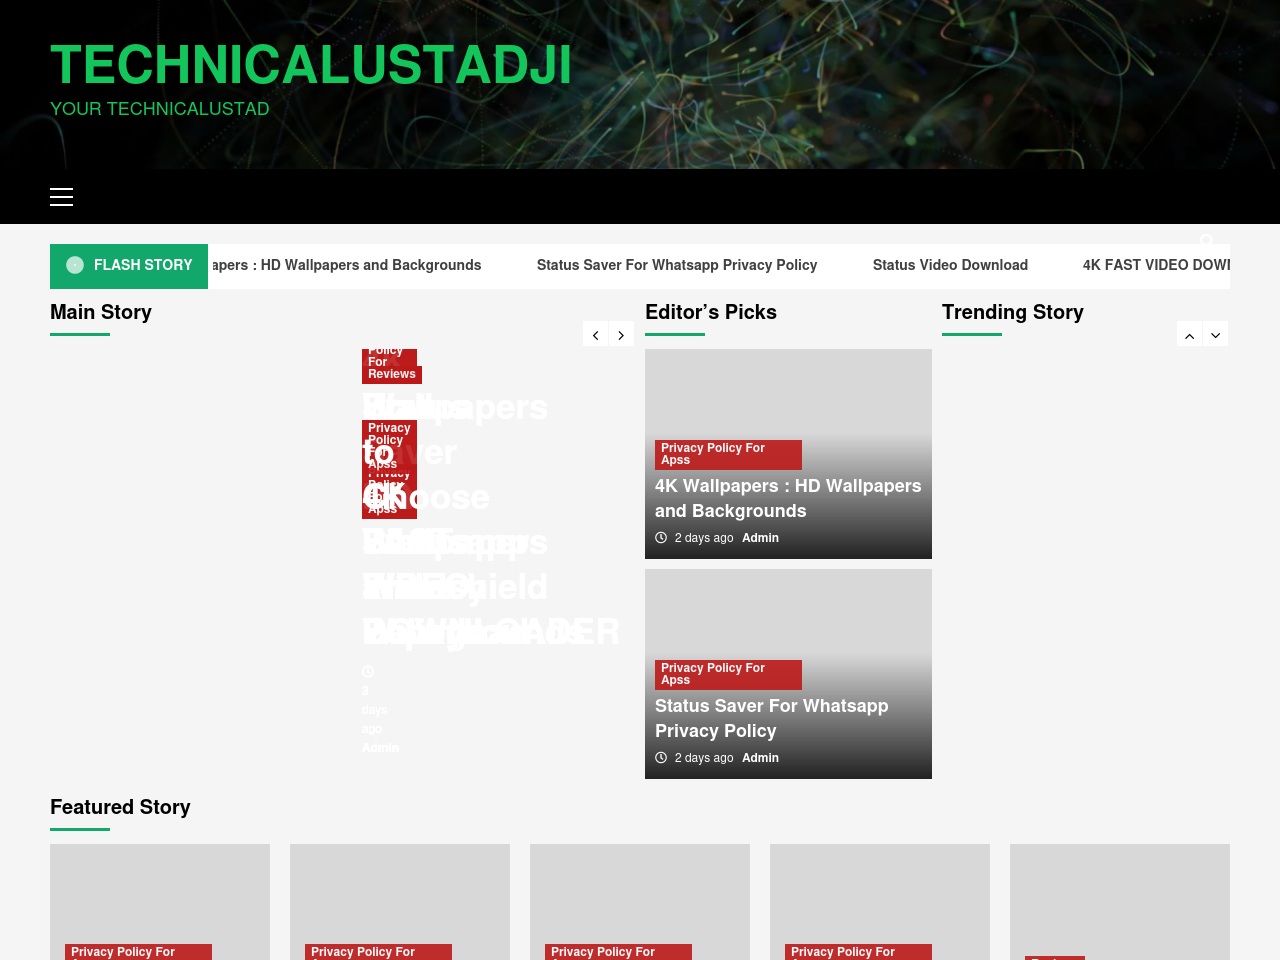Click the Main Story heading
Screen dimensions: 1280x960
tap(101, 312)
